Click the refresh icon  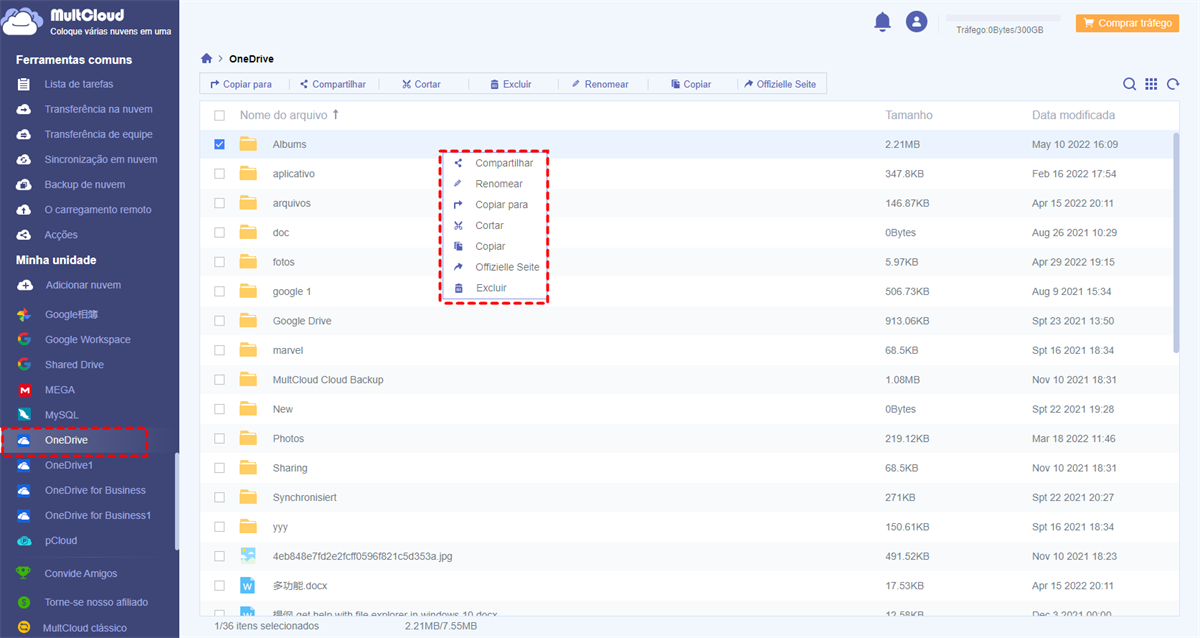click(x=1173, y=84)
